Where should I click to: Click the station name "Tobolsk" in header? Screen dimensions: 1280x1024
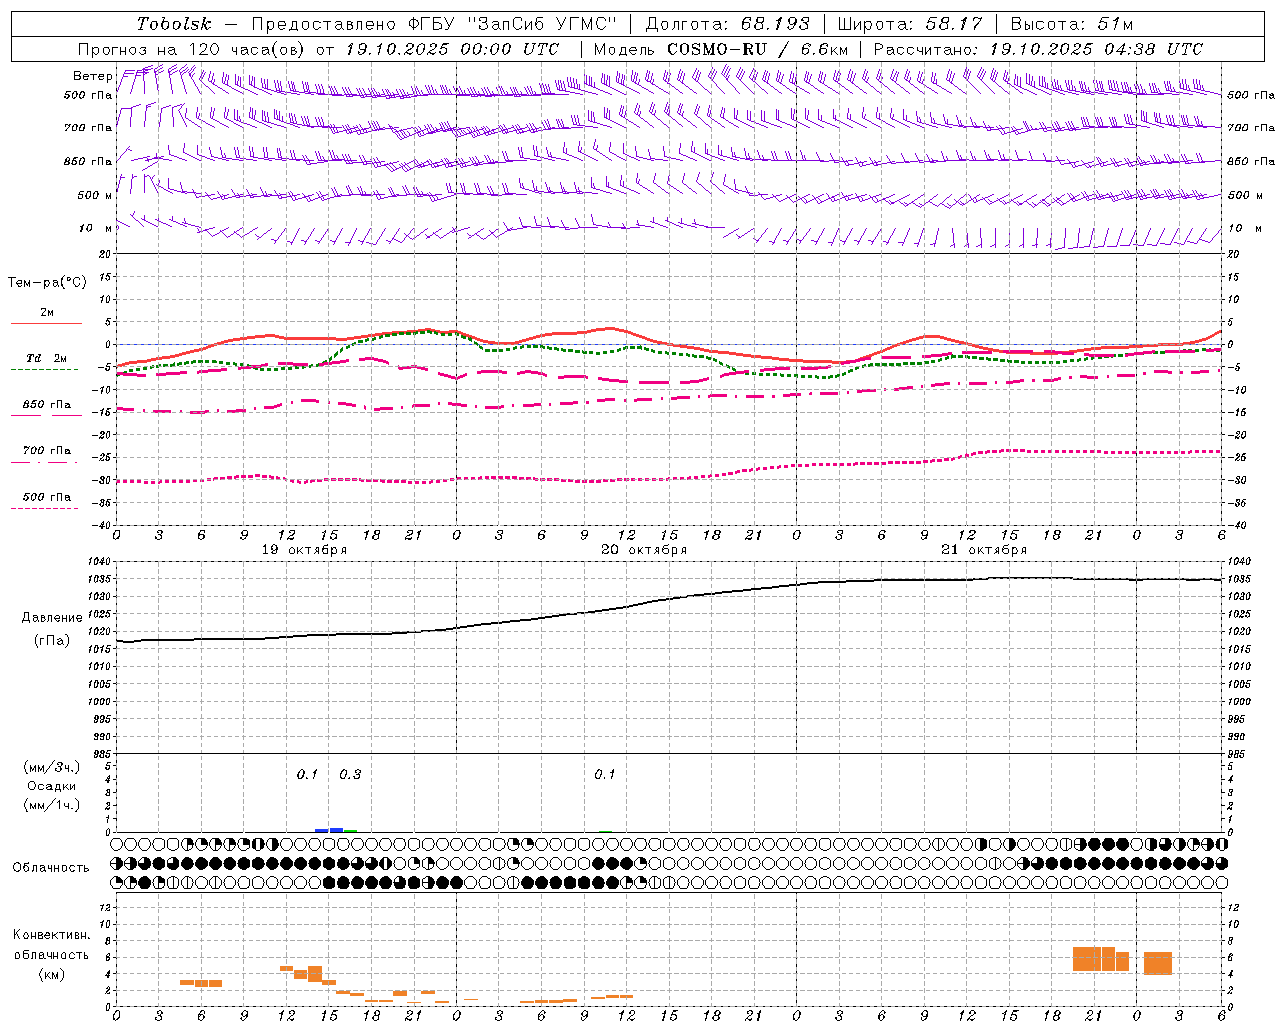tap(174, 24)
